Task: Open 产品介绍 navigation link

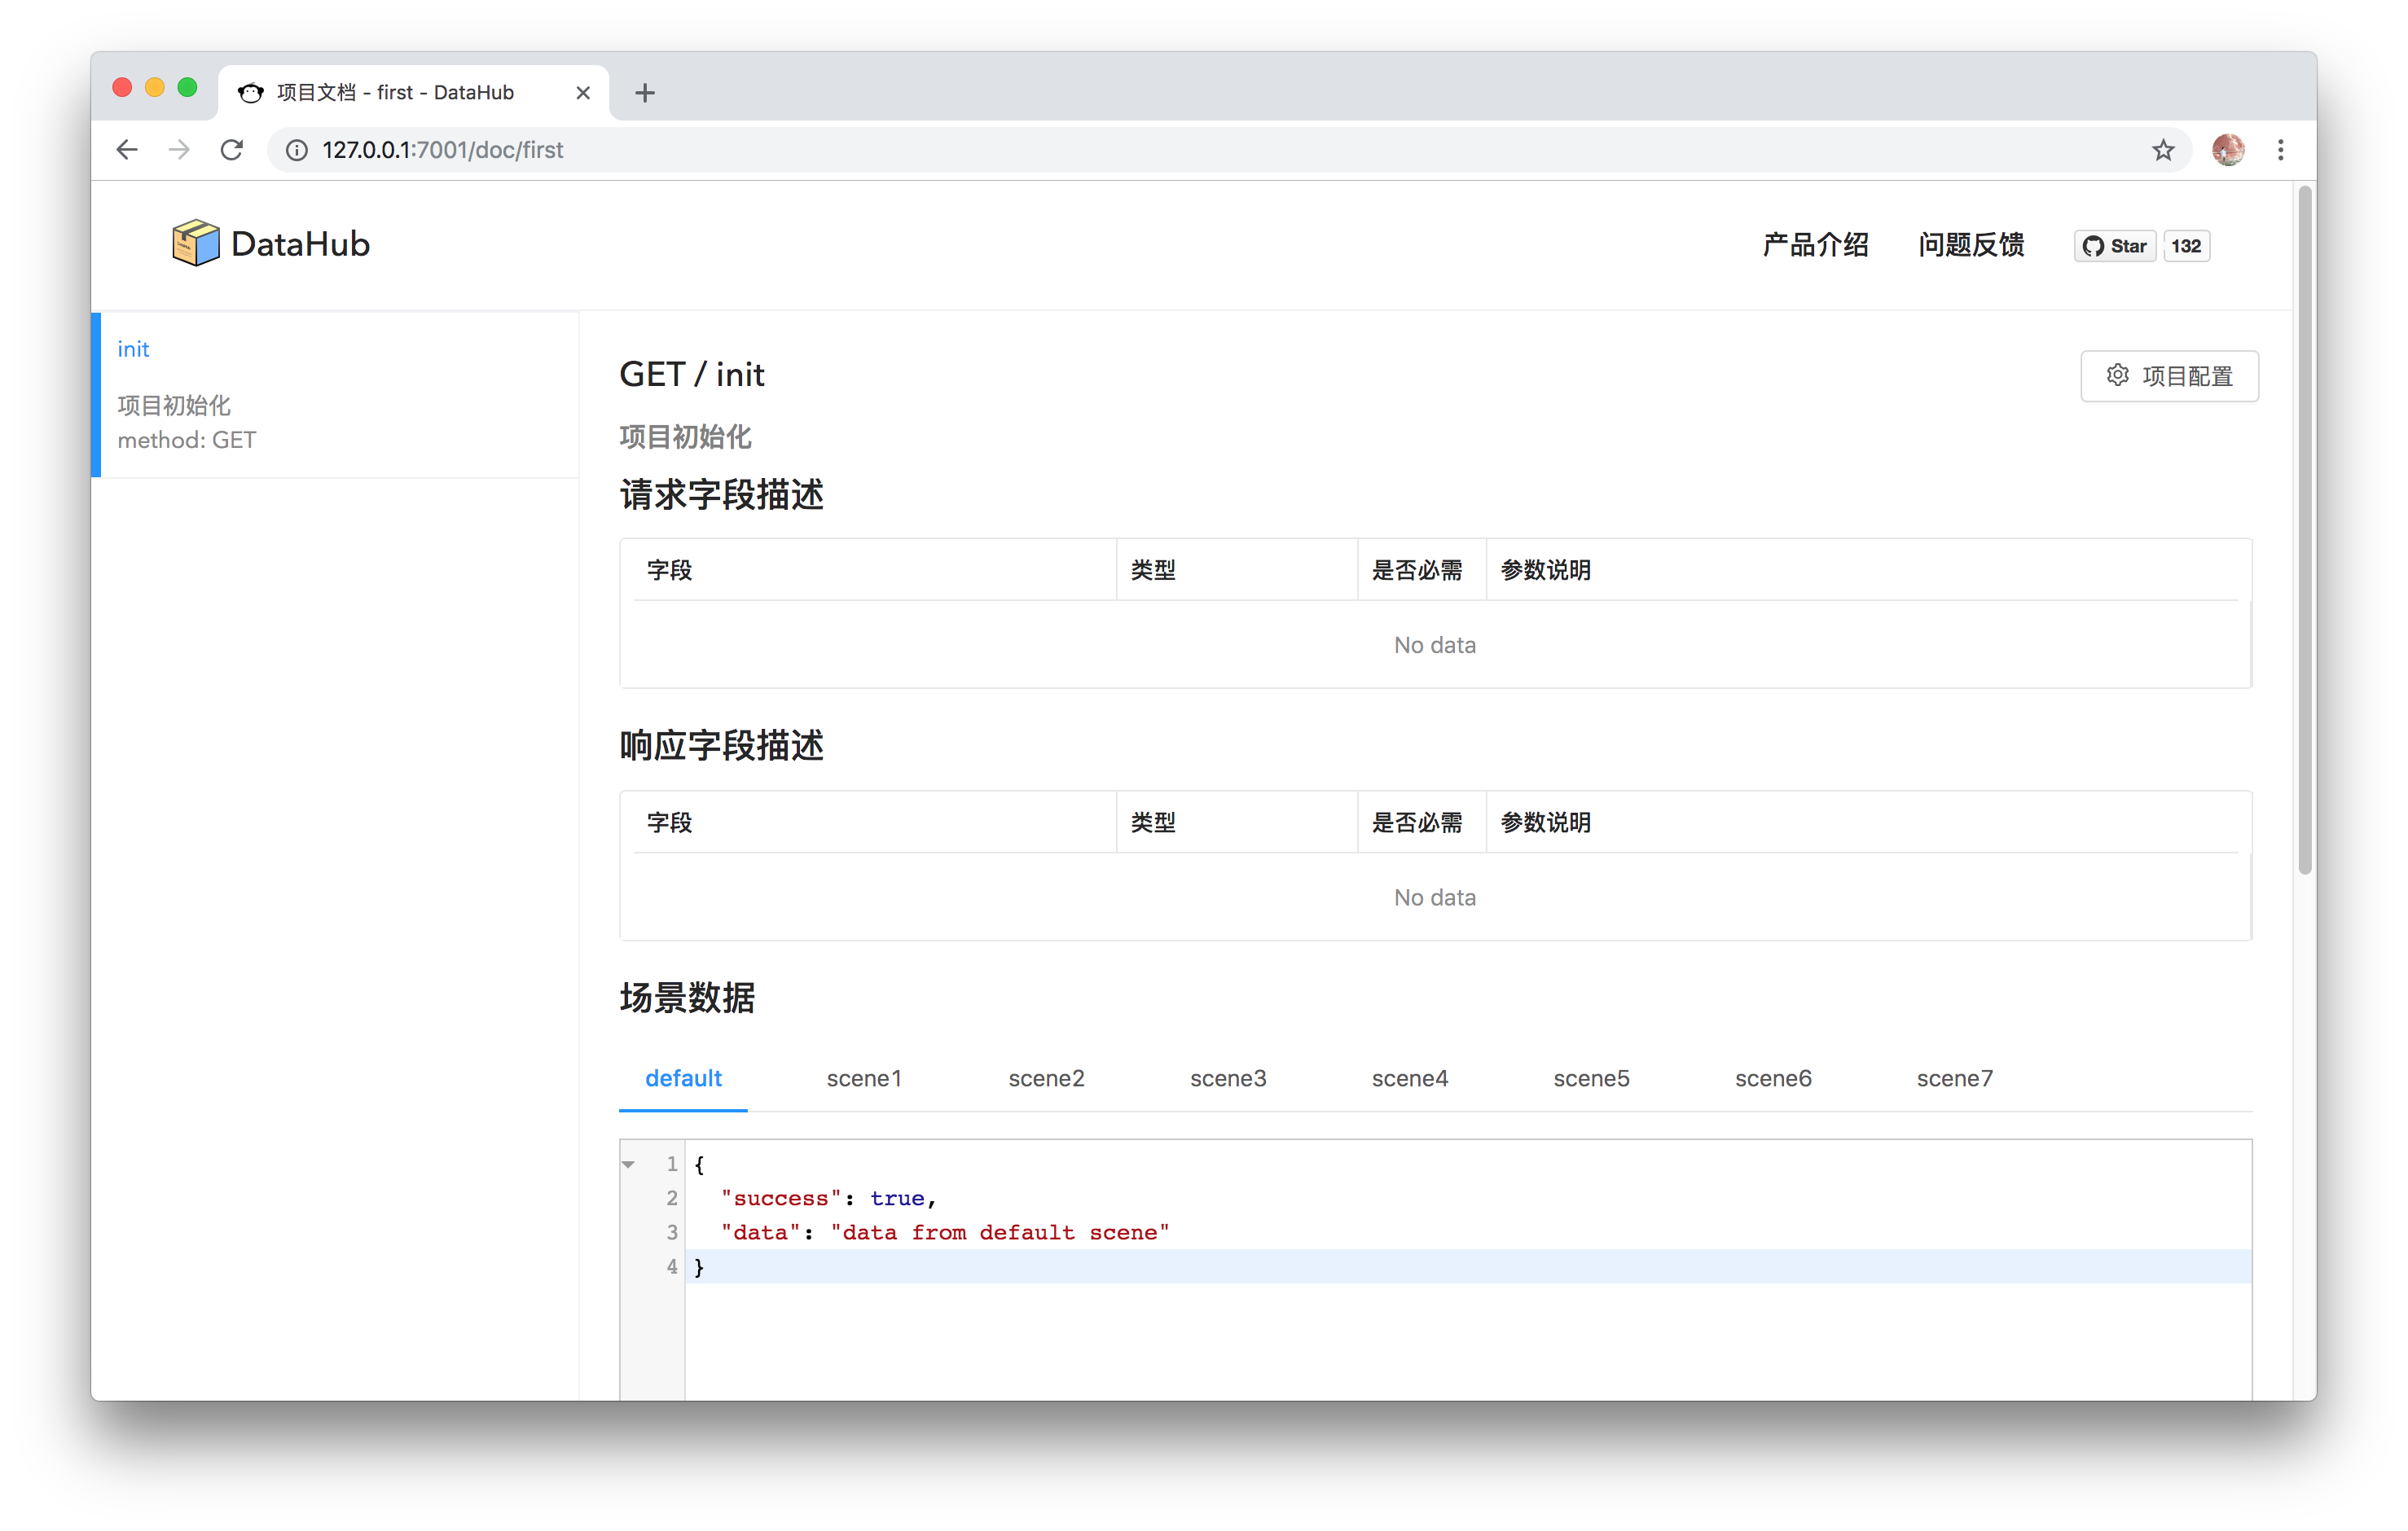Action: (x=1815, y=245)
